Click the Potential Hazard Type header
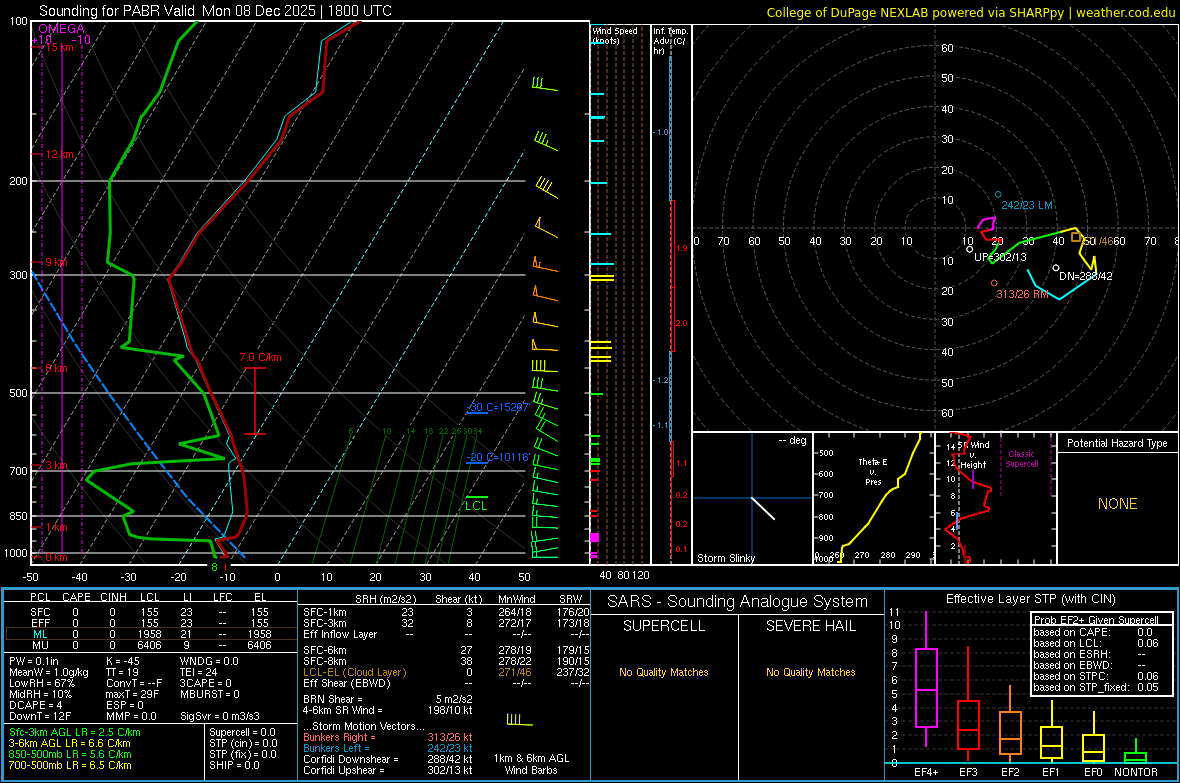1180x783 pixels. pos(1117,443)
